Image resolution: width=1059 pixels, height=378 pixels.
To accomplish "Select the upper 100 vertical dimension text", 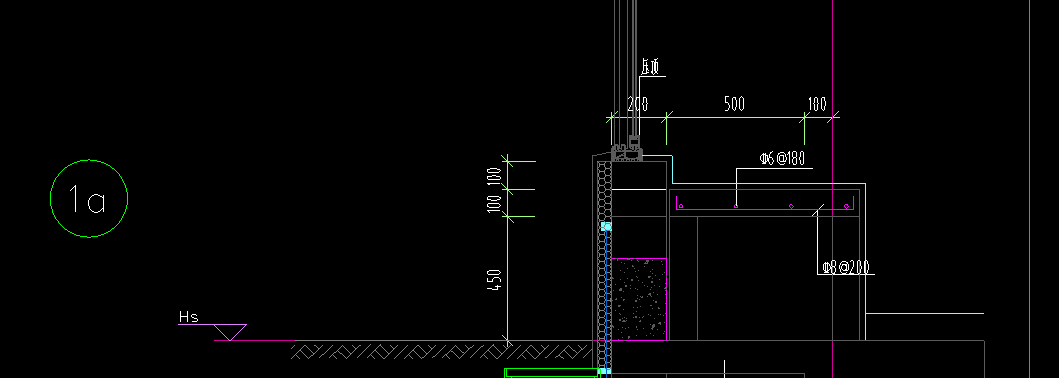I will (x=495, y=177).
